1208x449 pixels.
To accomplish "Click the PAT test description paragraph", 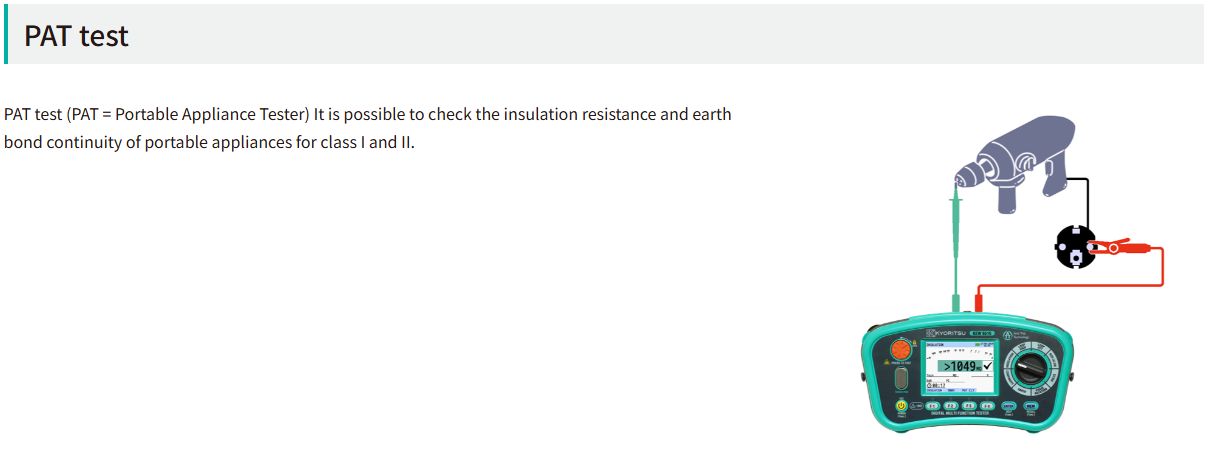I will coord(368,128).
